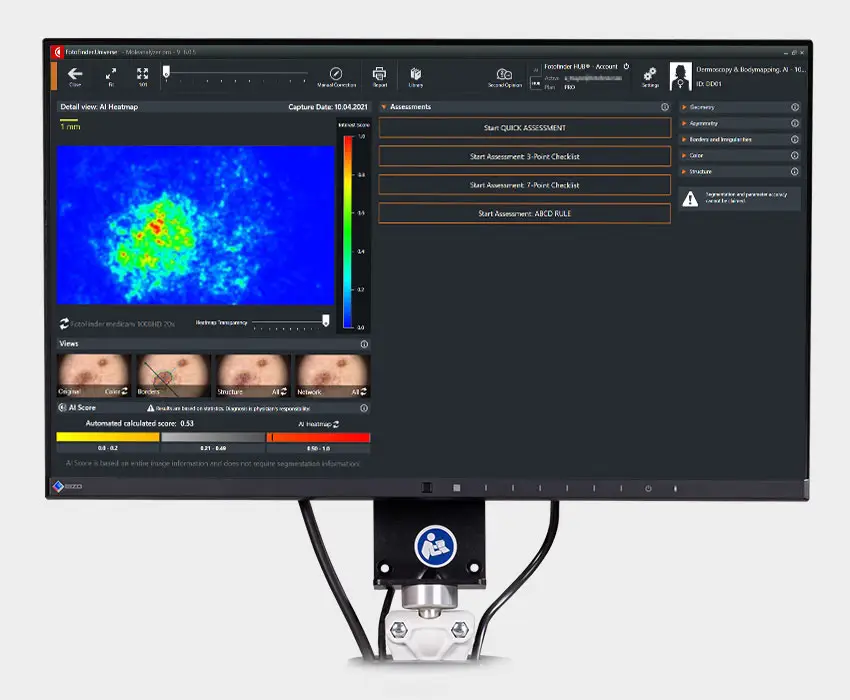Toggle Color mode on Original thumbnail
850x700 pixels.
[126, 392]
